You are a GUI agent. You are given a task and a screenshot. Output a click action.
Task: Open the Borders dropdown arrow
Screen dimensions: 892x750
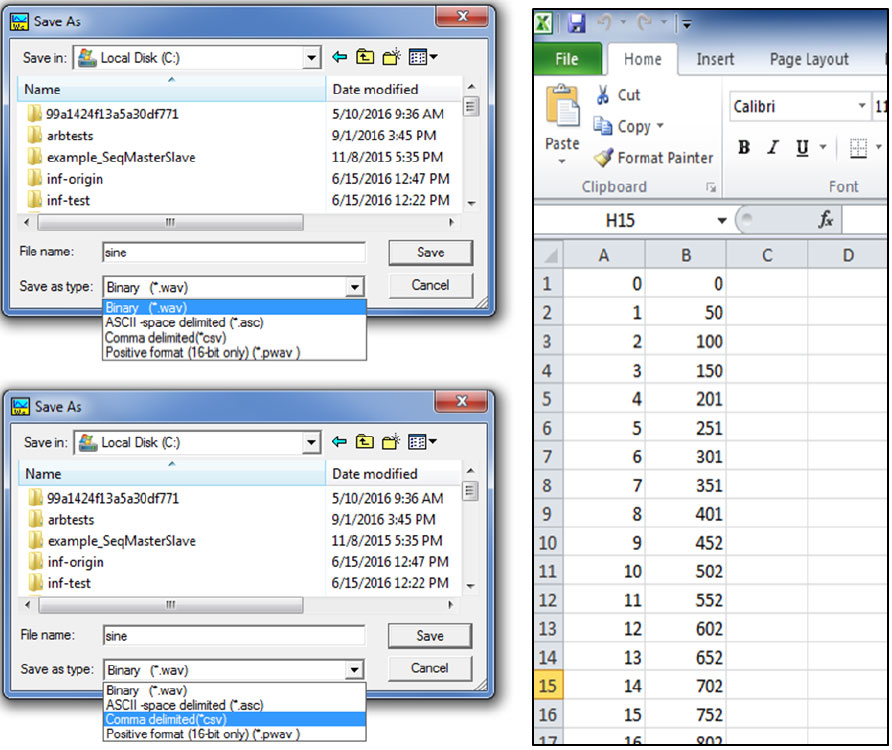pos(878,148)
